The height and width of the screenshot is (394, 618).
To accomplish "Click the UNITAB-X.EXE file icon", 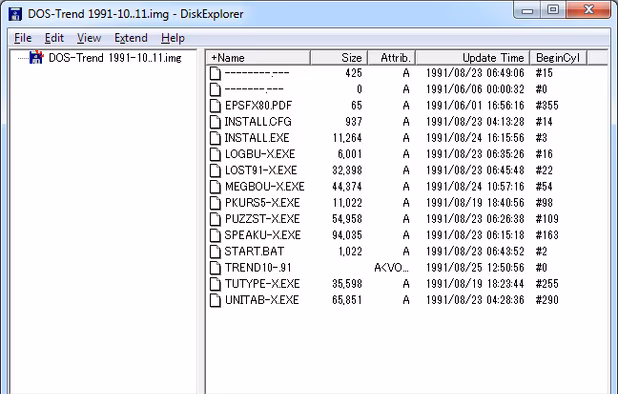I will [x=215, y=300].
